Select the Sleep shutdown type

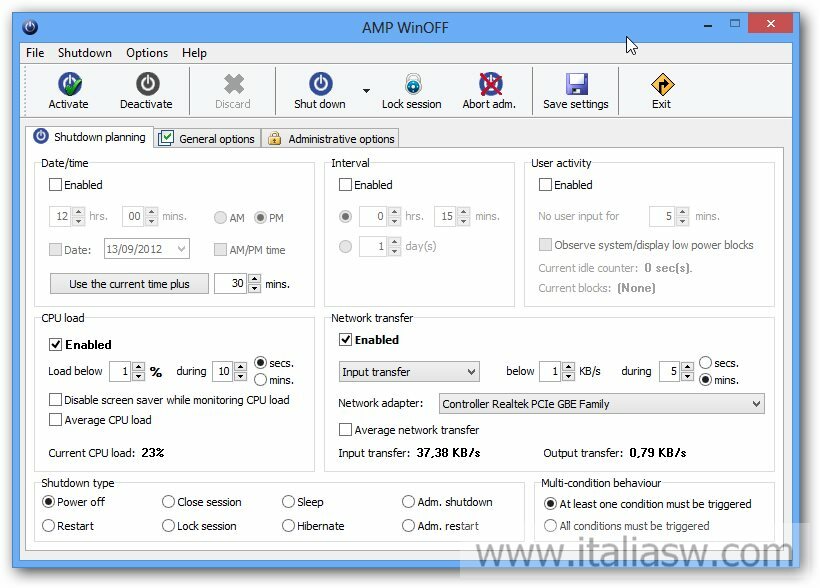coord(288,502)
